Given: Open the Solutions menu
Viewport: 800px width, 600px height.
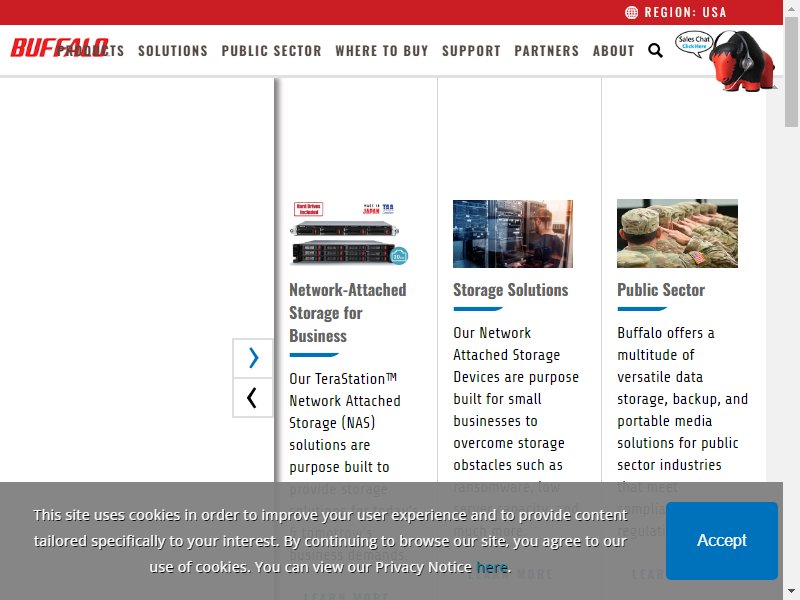Looking at the screenshot, I should click(173, 51).
